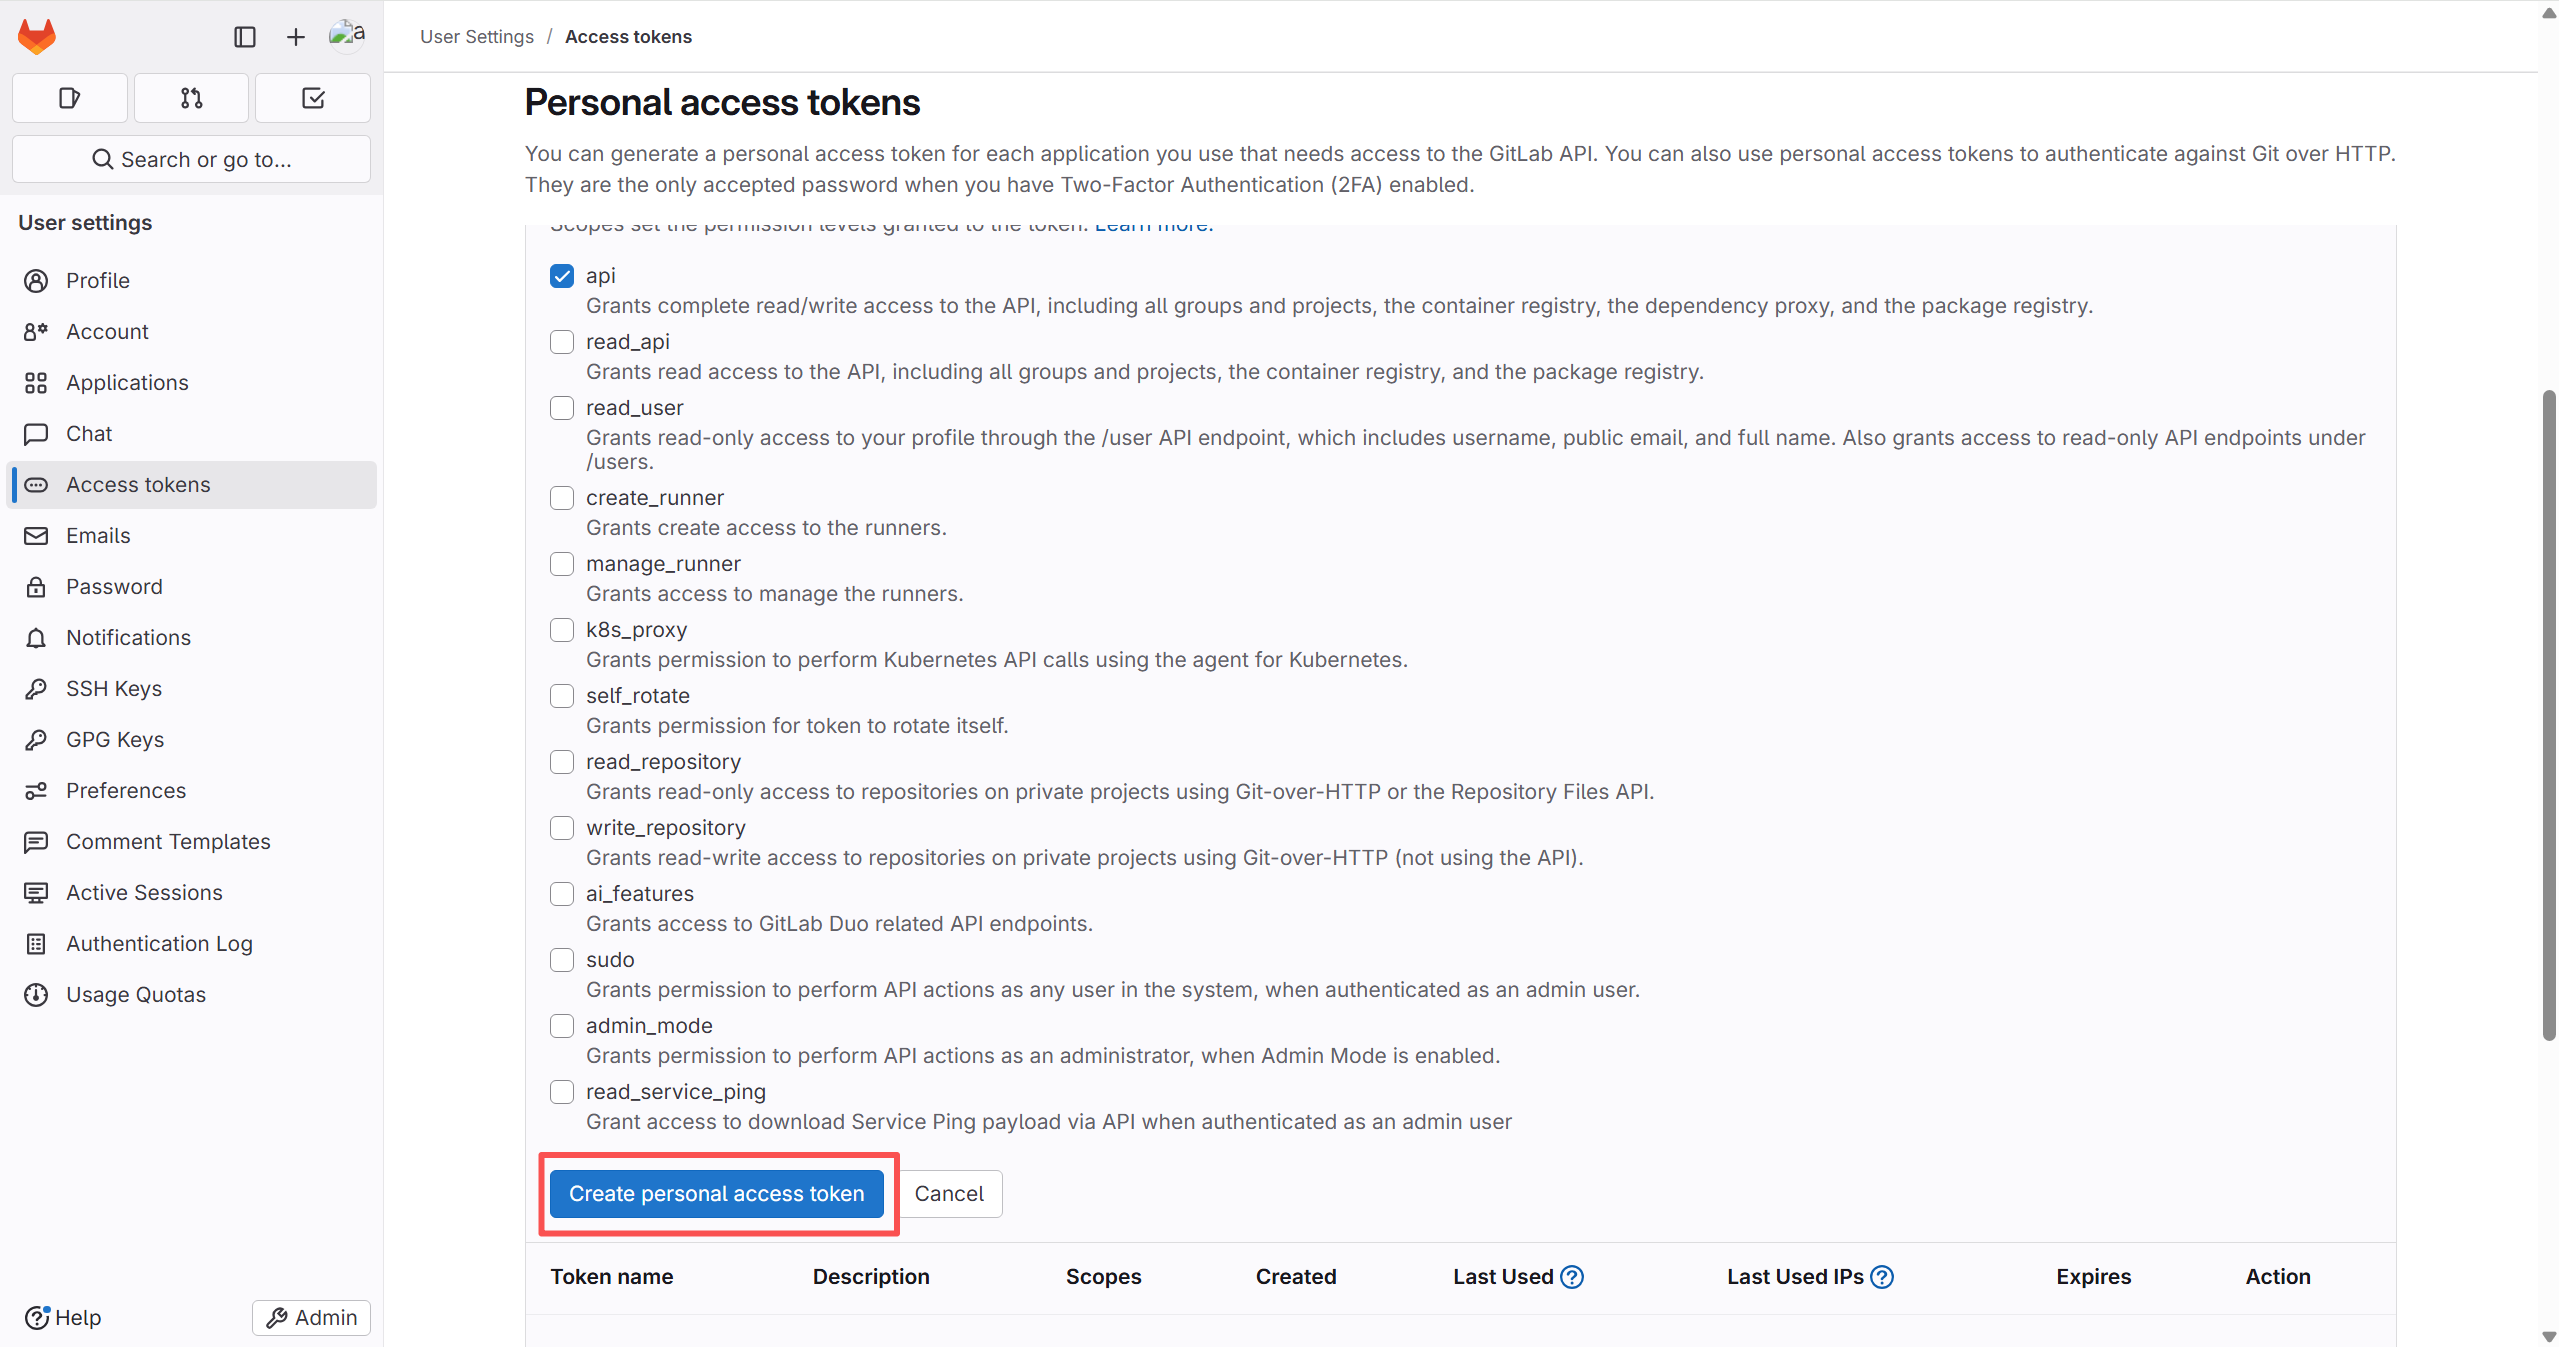Enable the read_api scope checkbox
This screenshot has height=1347, width=2559.
pyautogui.click(x=562, y=342)
